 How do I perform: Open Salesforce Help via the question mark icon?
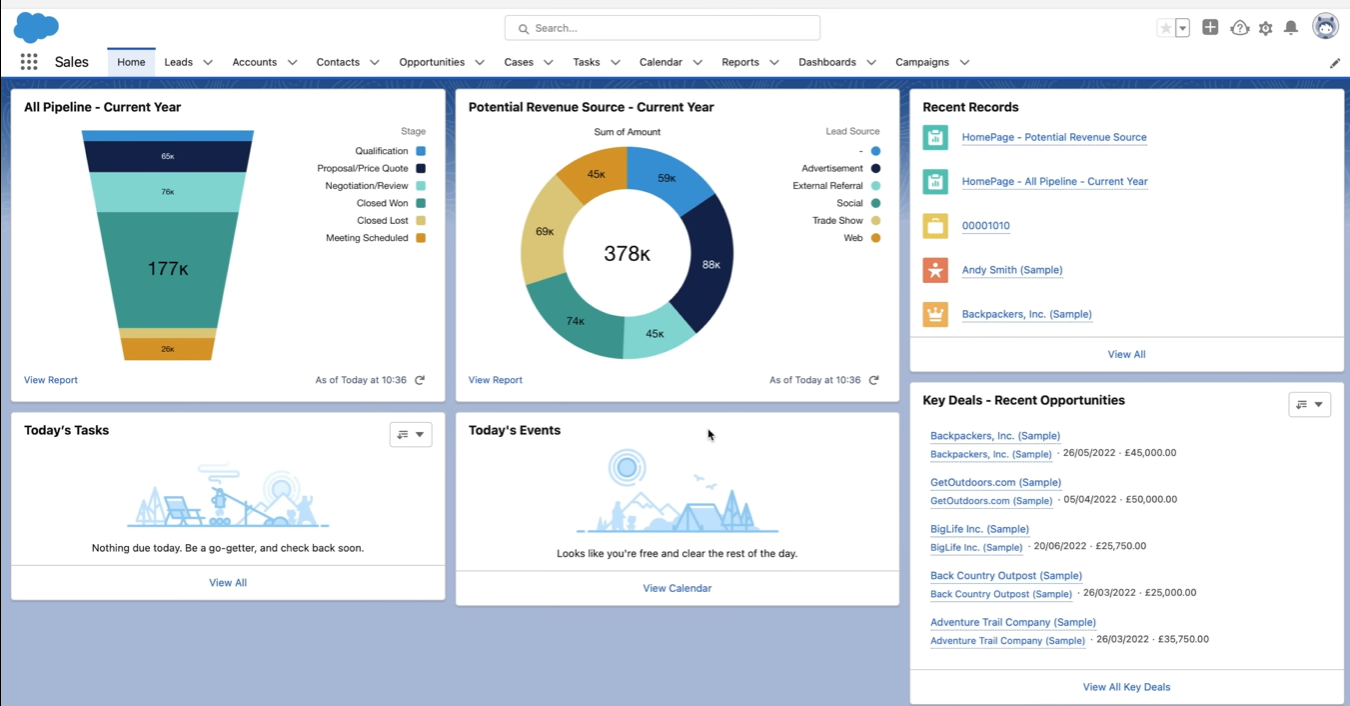1240,28
